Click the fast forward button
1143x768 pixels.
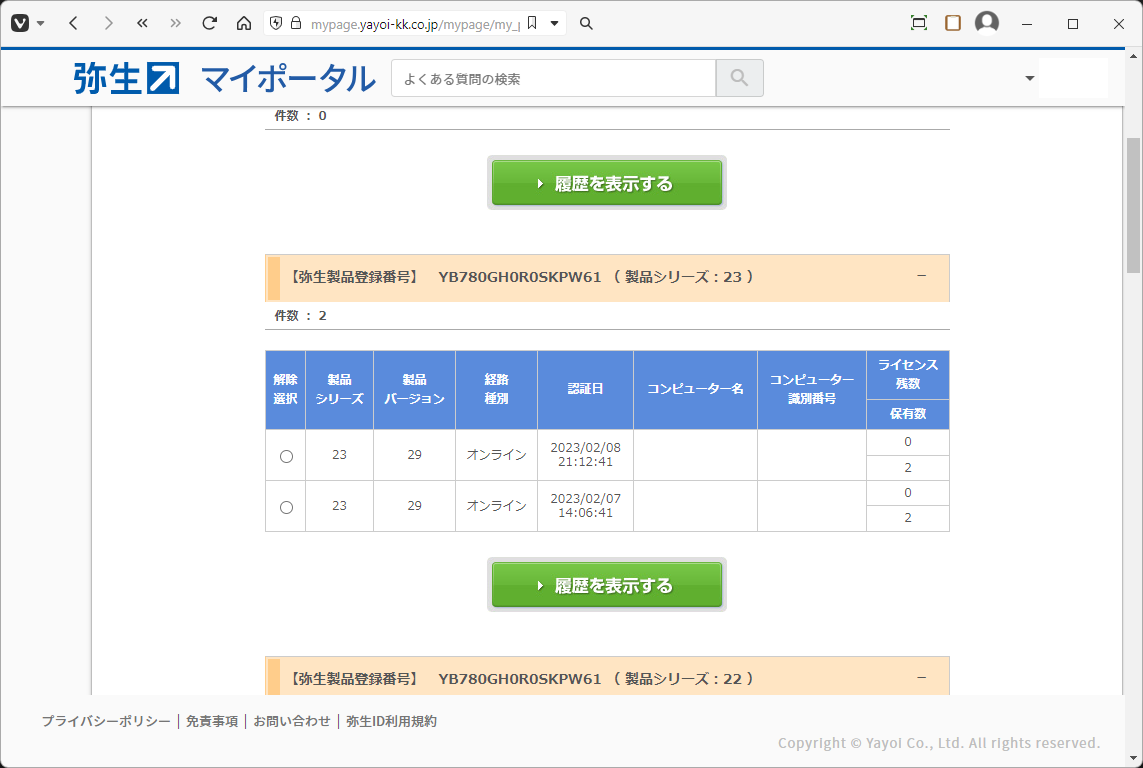(176, 23)
